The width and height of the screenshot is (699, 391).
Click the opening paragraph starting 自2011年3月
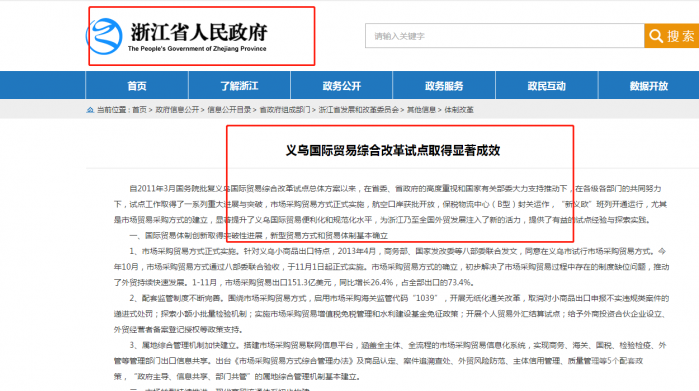pos(391,204)
